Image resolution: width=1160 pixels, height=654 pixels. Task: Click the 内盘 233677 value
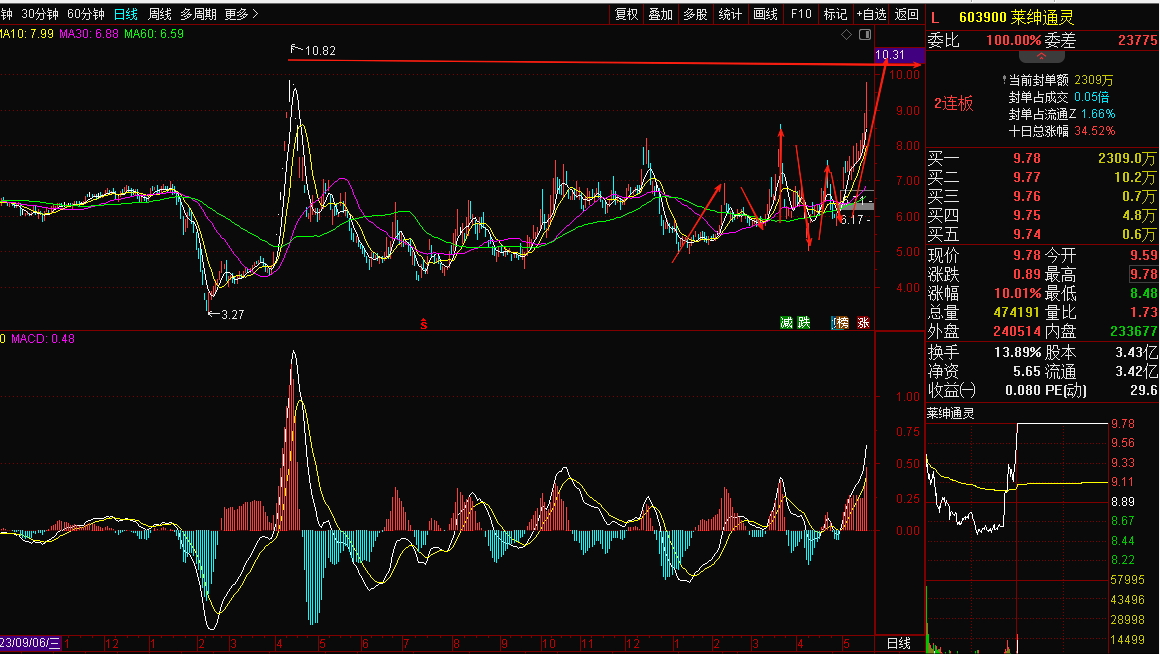pyautogui.click(x=1133, y=332)
